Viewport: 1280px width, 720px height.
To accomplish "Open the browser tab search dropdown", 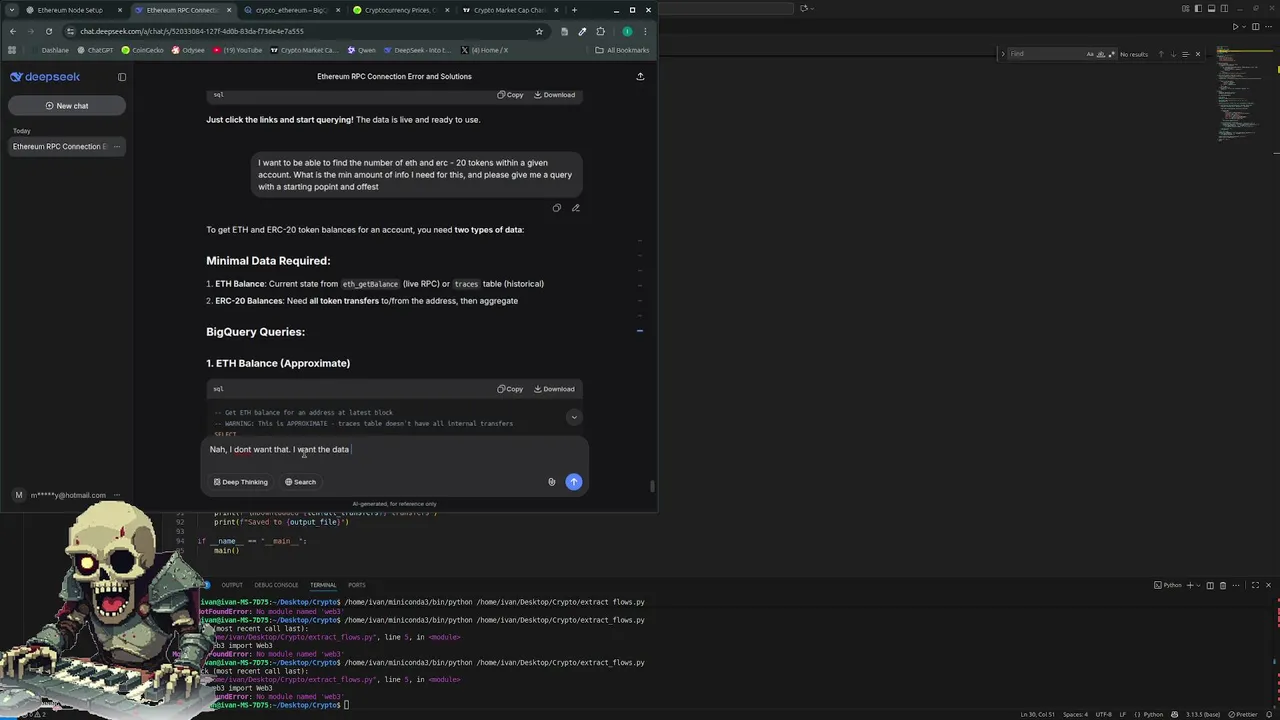I will 11,10.
